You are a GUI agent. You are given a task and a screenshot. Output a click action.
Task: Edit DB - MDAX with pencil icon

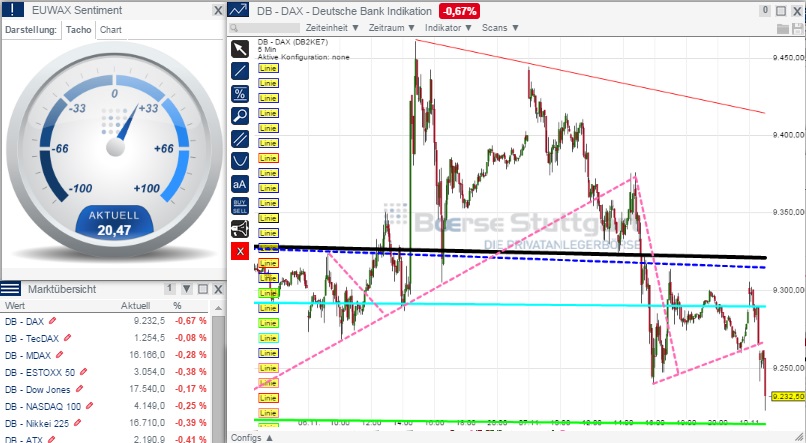59,355
